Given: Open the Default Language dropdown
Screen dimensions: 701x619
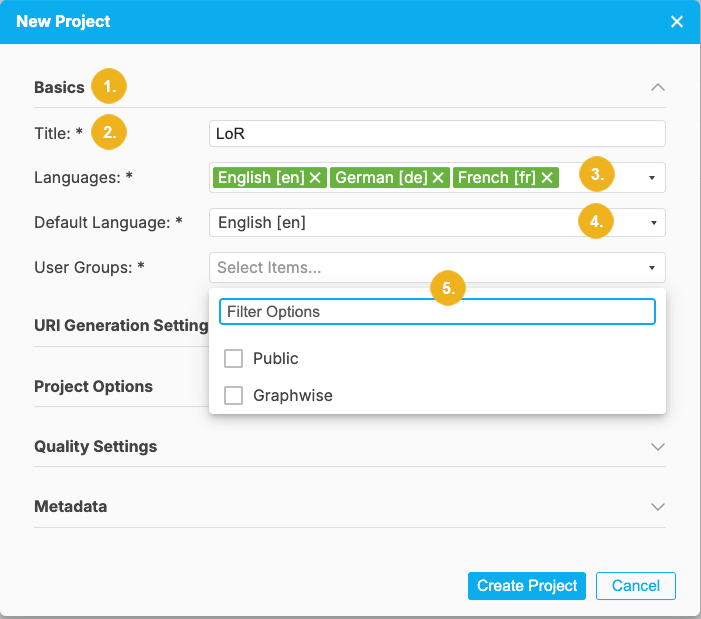Looking at the screenshot, I should pyautogui.click(x=652, y=223).
